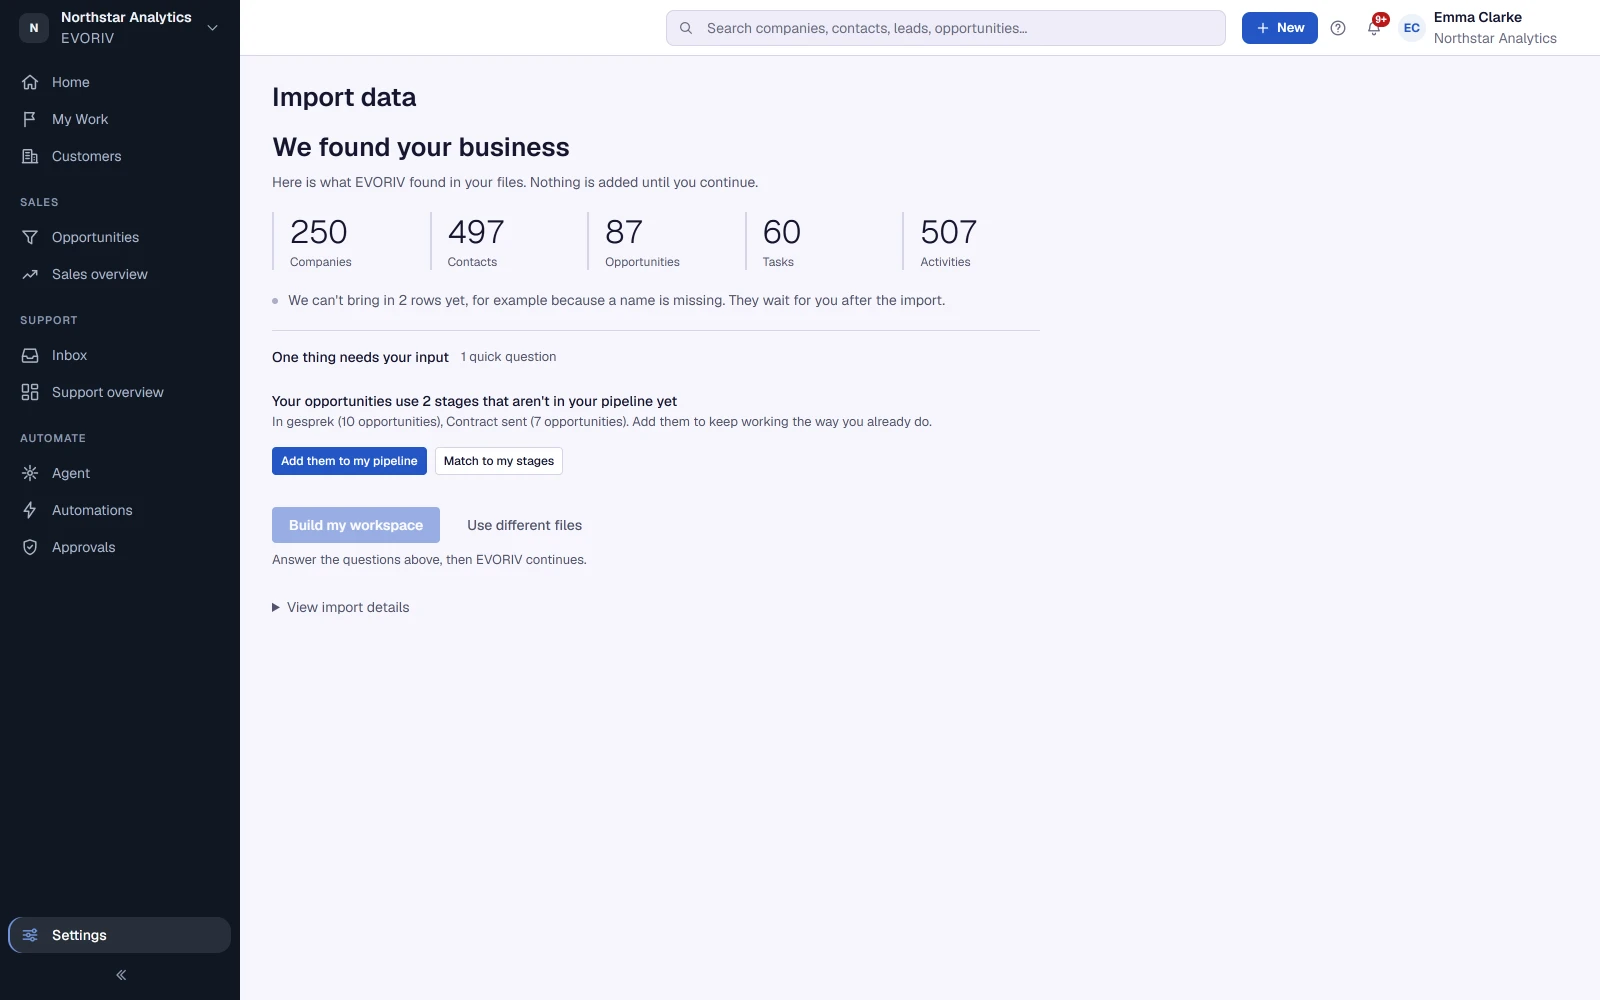Click the N workspace logo badge
Viewport: 1600px width, 1000px height.
tap(34, 28)
